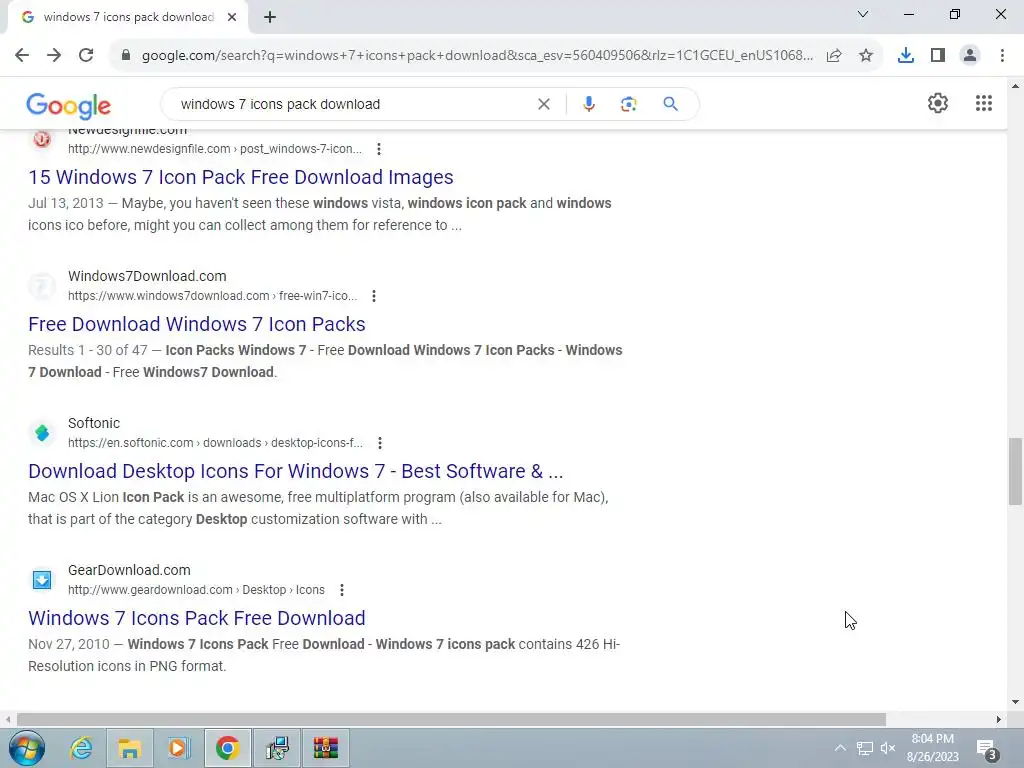Click the address bar URL
Screen dimensions: 1024x768
[477, 56]
